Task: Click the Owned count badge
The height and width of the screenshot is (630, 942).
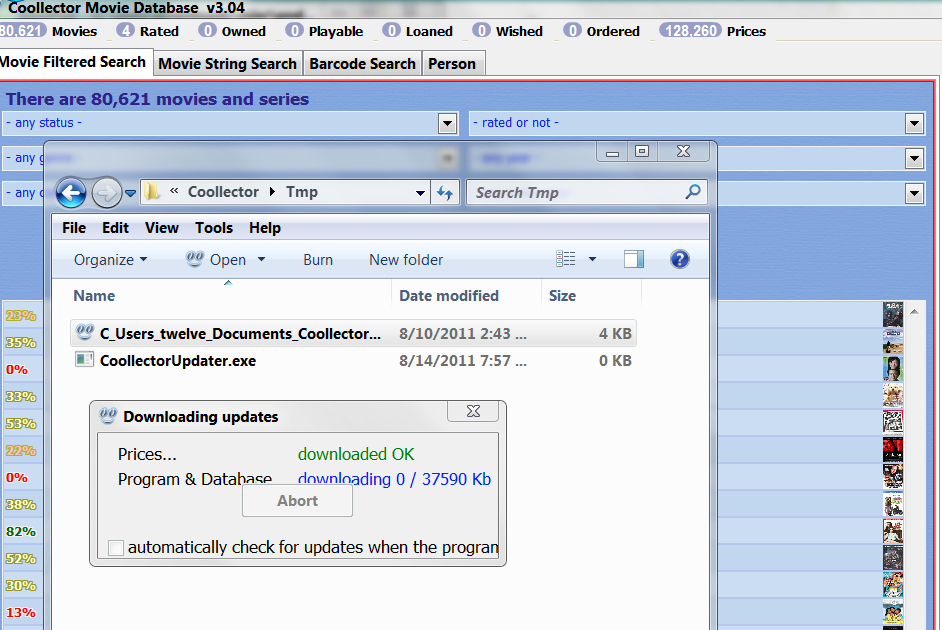Action: (x=207, y=31)
